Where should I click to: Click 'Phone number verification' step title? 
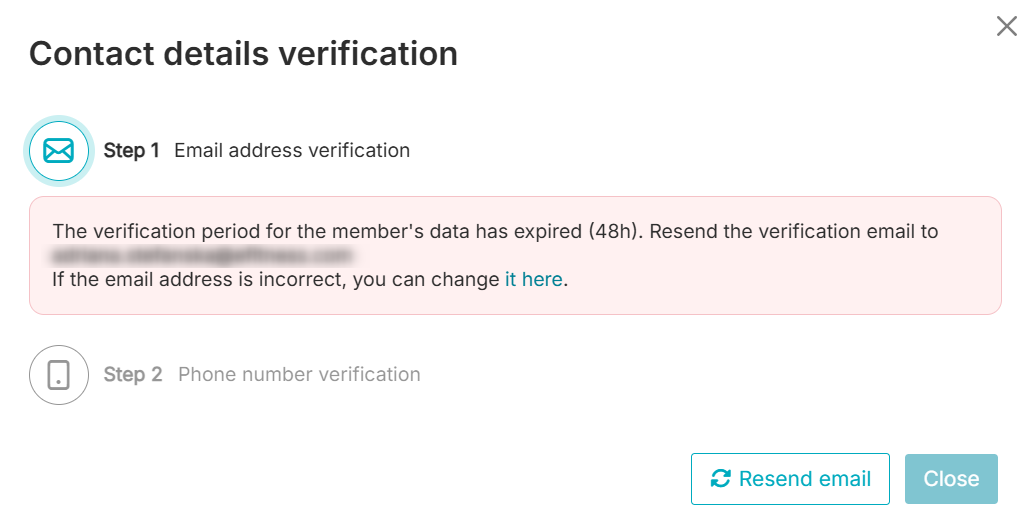point(299,375)
